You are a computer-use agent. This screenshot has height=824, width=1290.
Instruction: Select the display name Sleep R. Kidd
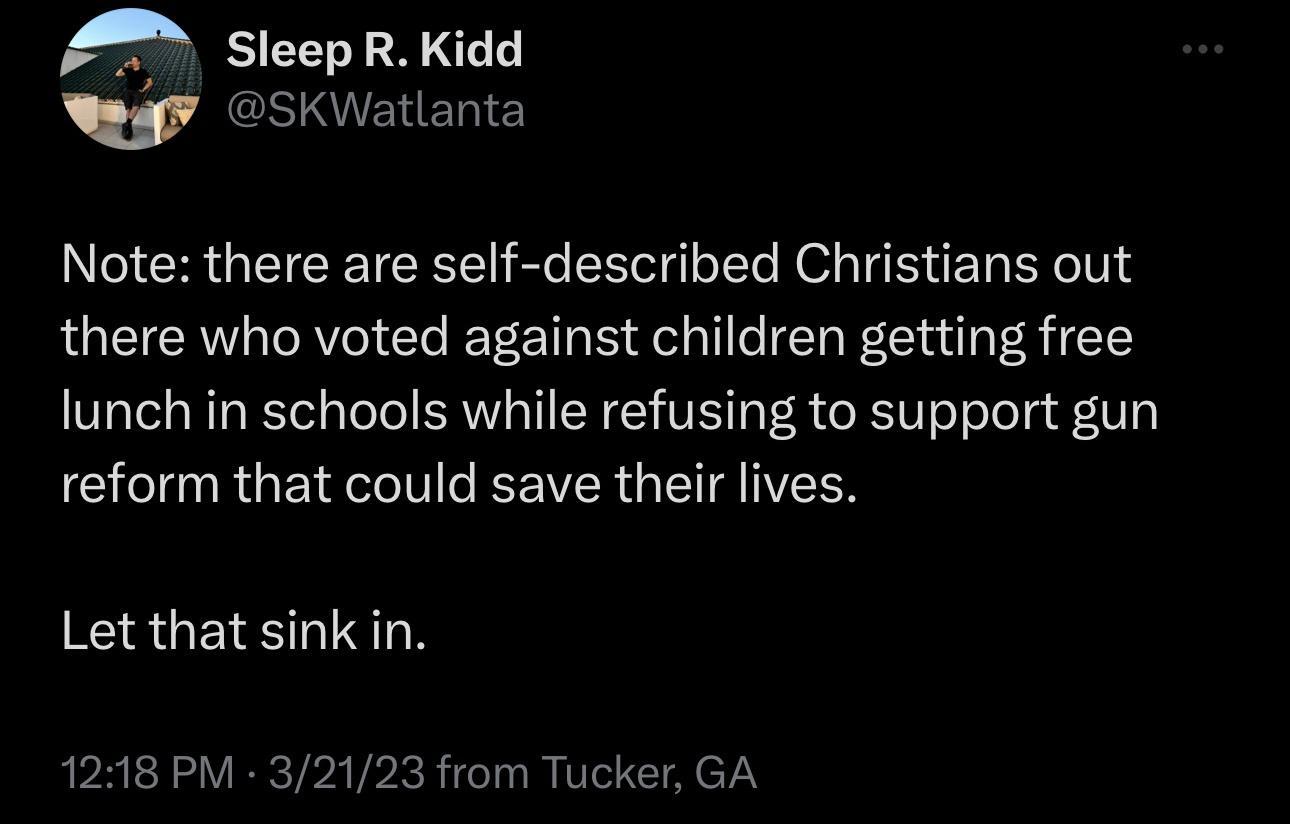[x=375, y=48]
